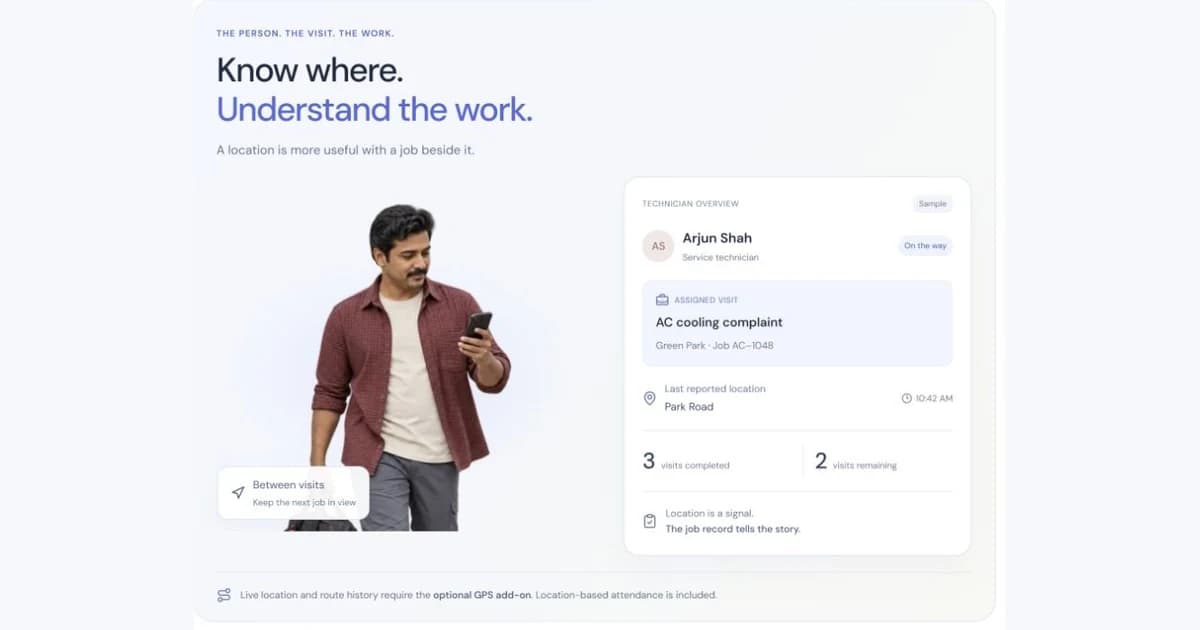Image resolution: width=1200 pixels, height=630 pixels.
Task: Open the 'optional GPS add-on' bold text
Action: click(x=481, y=595)
